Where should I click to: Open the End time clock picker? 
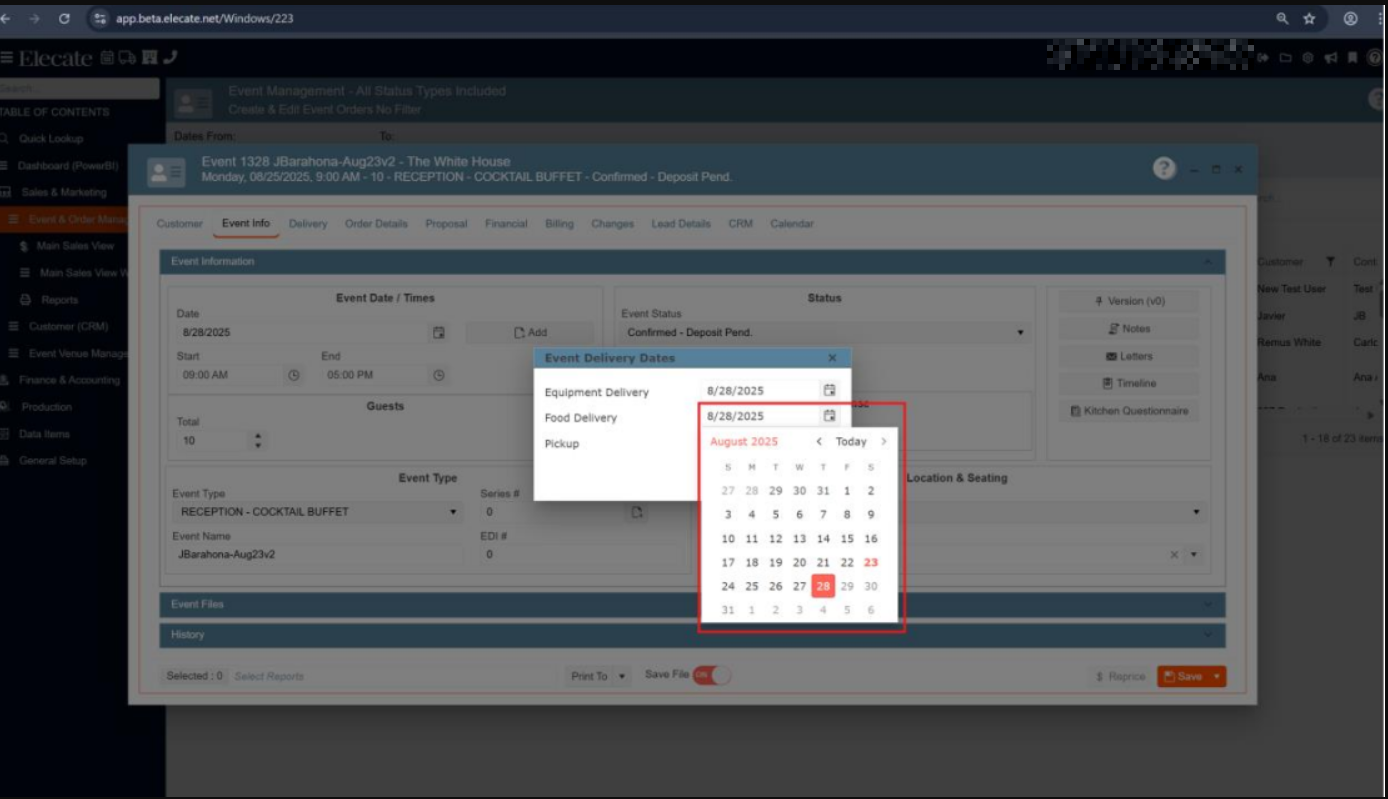click(438, 375)
